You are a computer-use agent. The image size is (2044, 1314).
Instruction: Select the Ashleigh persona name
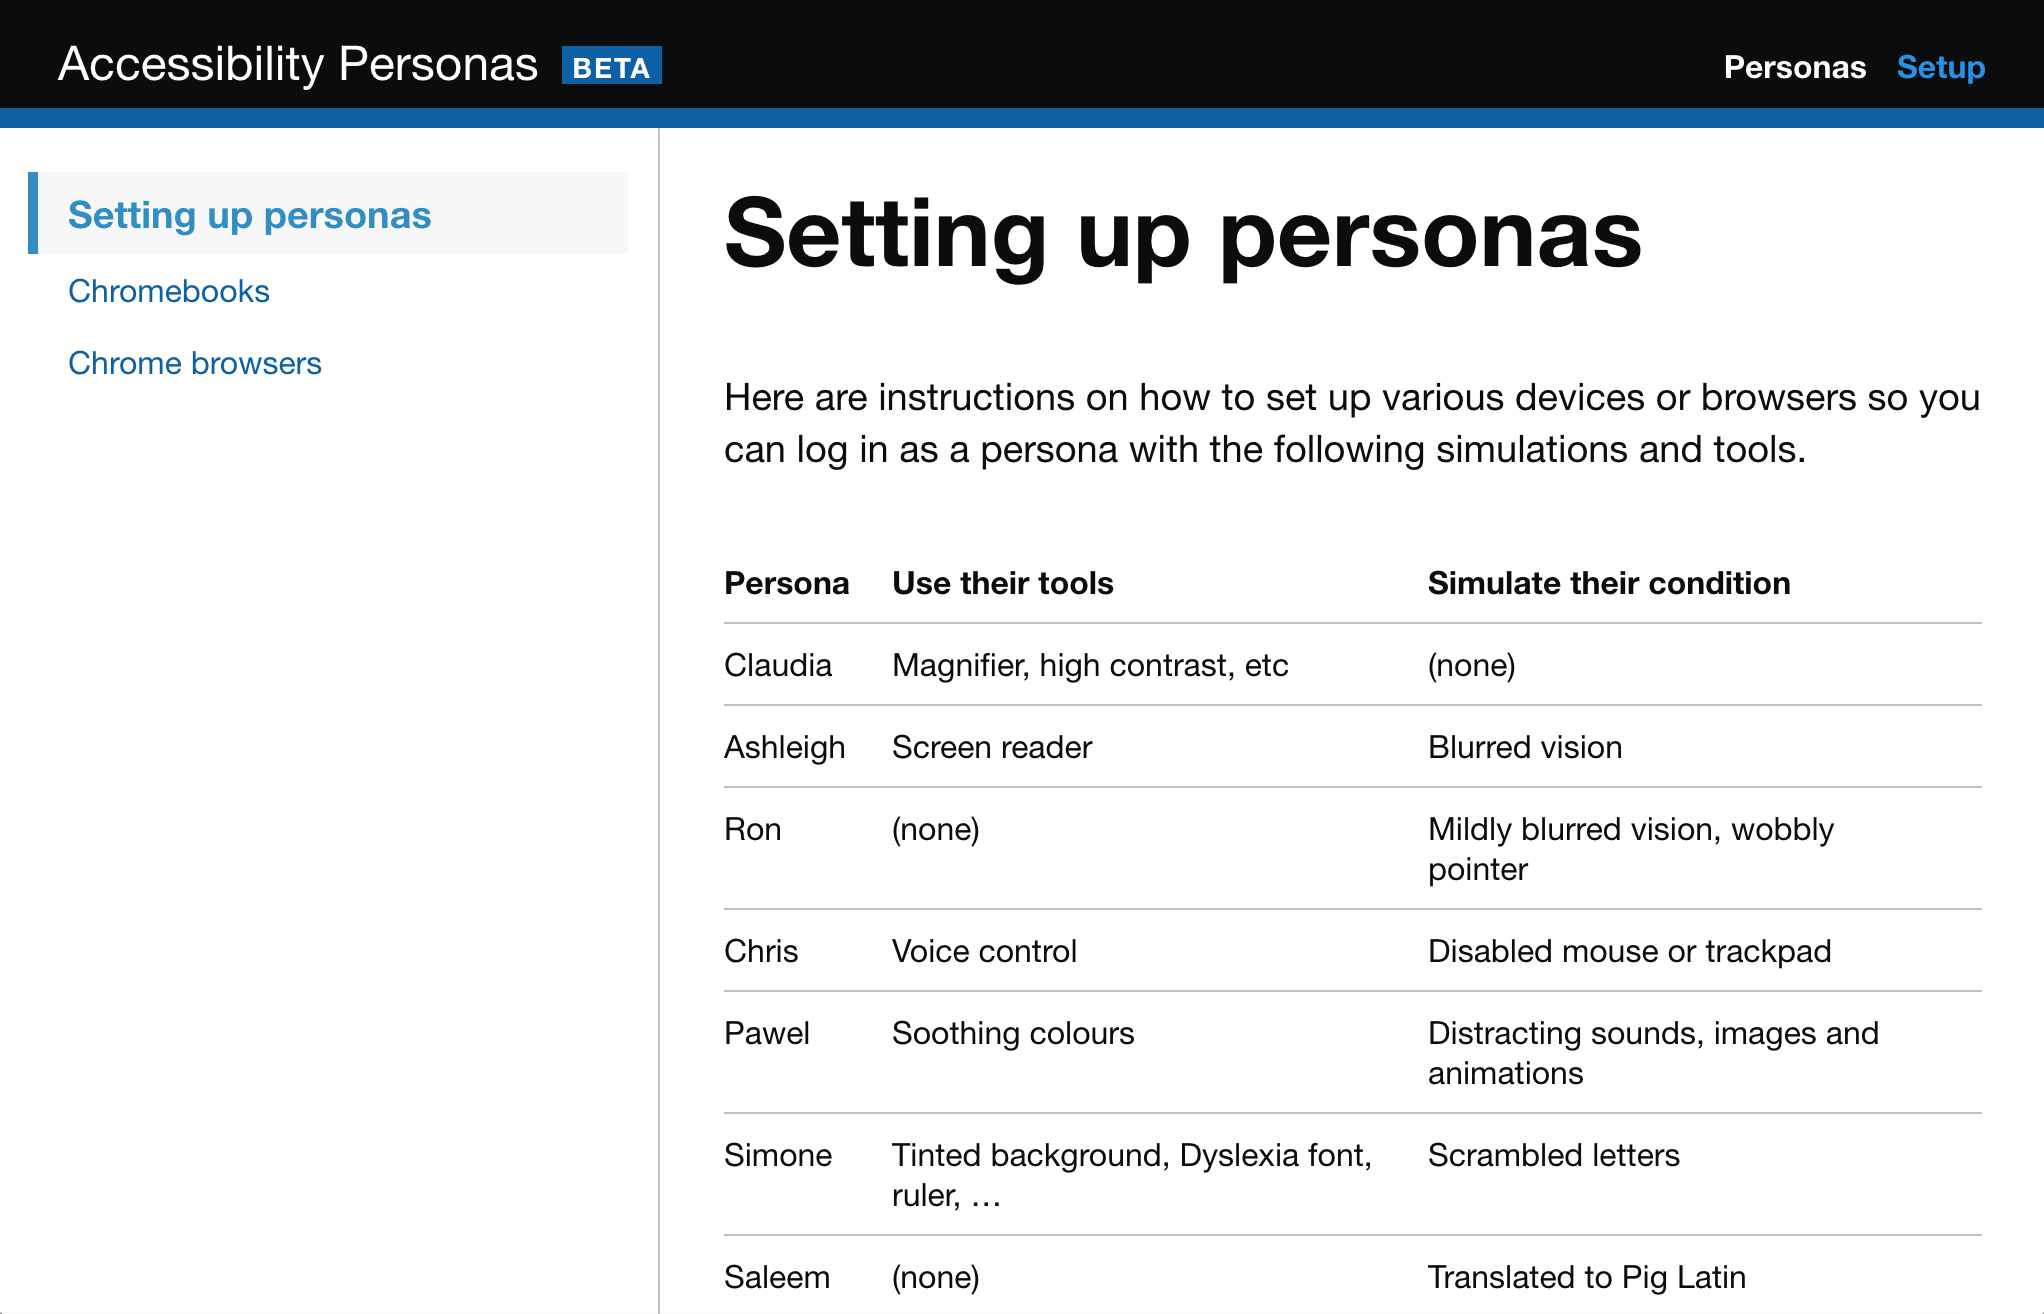click(x=785, y=747)
